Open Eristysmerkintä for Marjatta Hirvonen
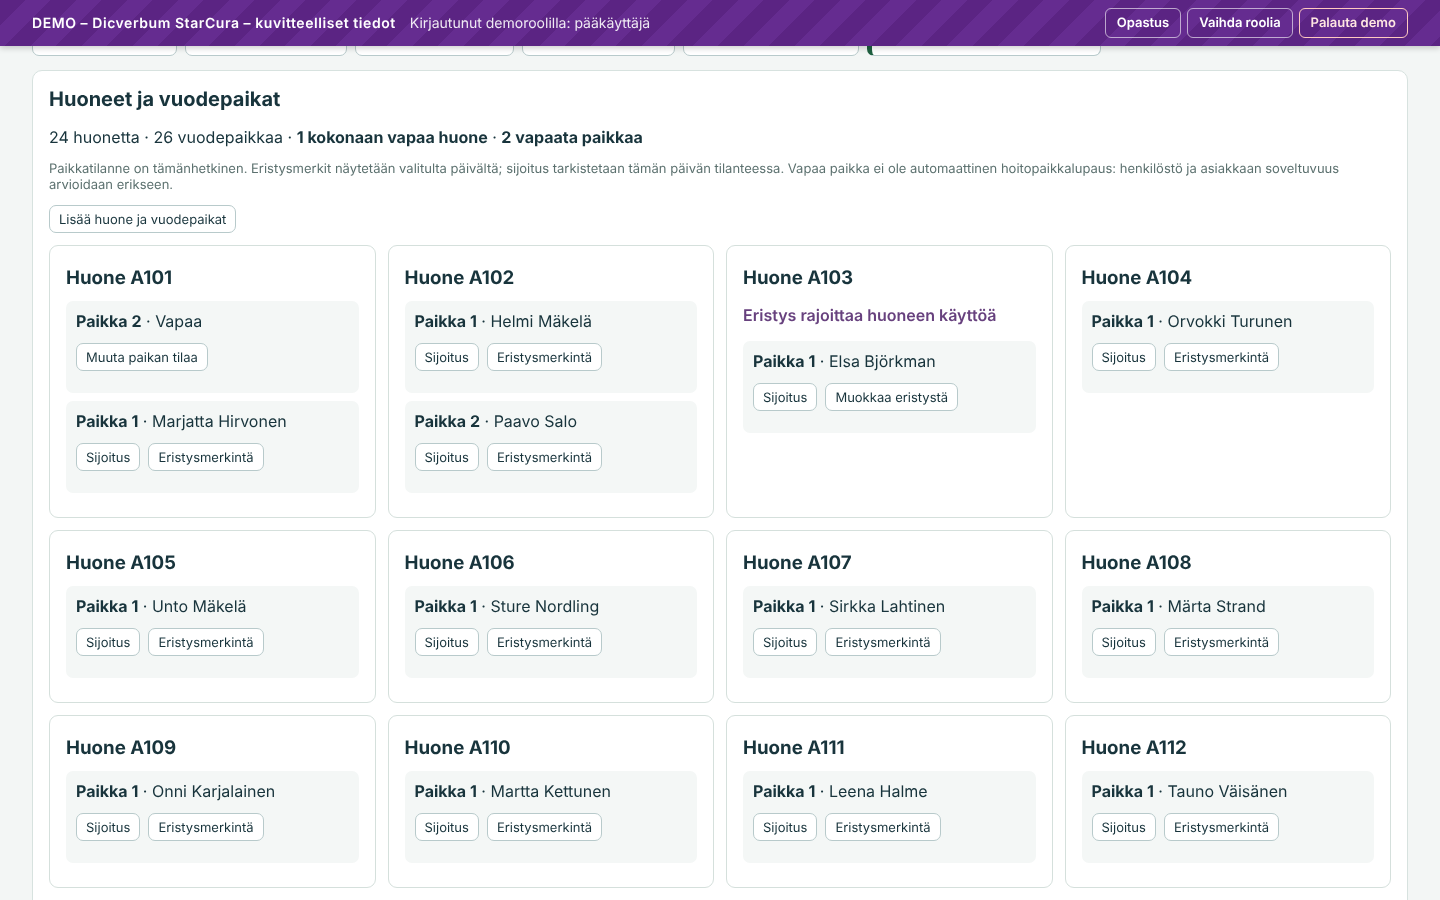Image resolution: width=1440 pixels, height=900 pixels. [206, 457]
